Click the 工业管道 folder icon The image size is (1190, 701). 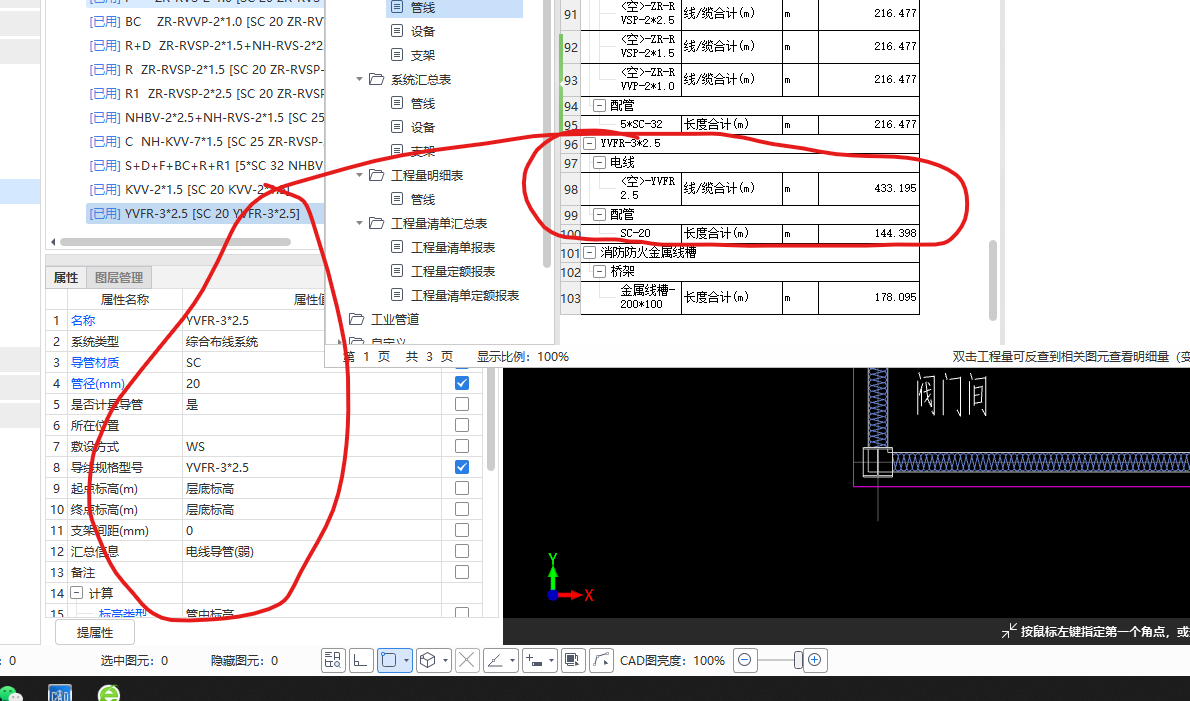click(x=357, y=319)
